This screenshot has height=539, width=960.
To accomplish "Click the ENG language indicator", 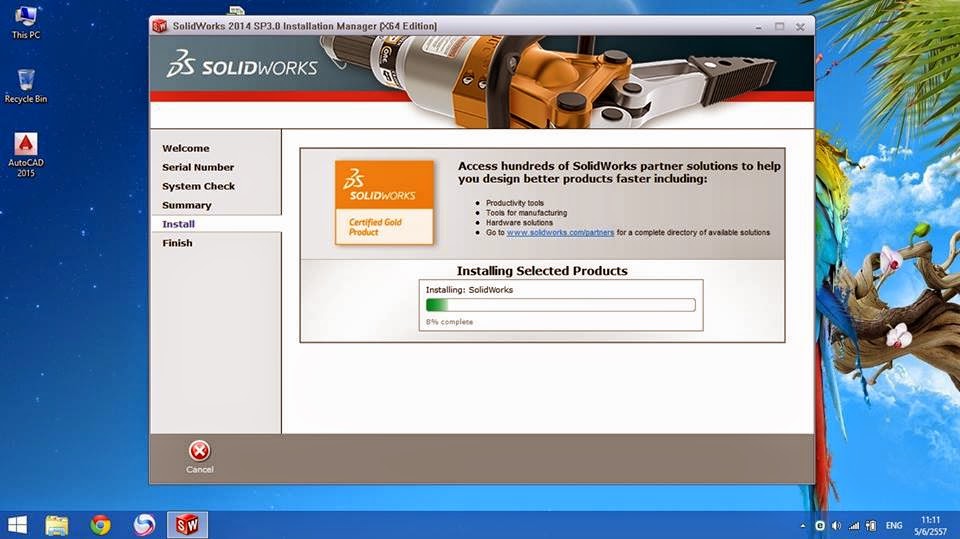I will pos(894,526).
